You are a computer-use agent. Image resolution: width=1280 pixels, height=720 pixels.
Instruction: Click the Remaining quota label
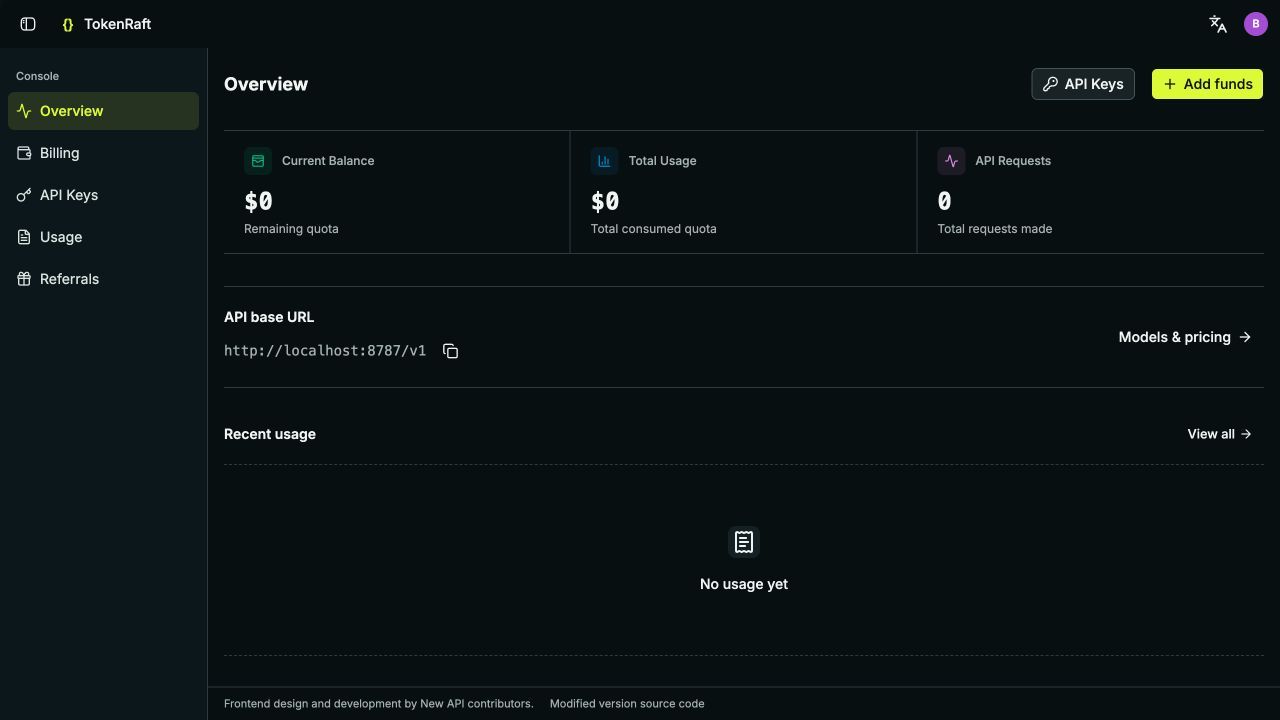tap(291, 229)
